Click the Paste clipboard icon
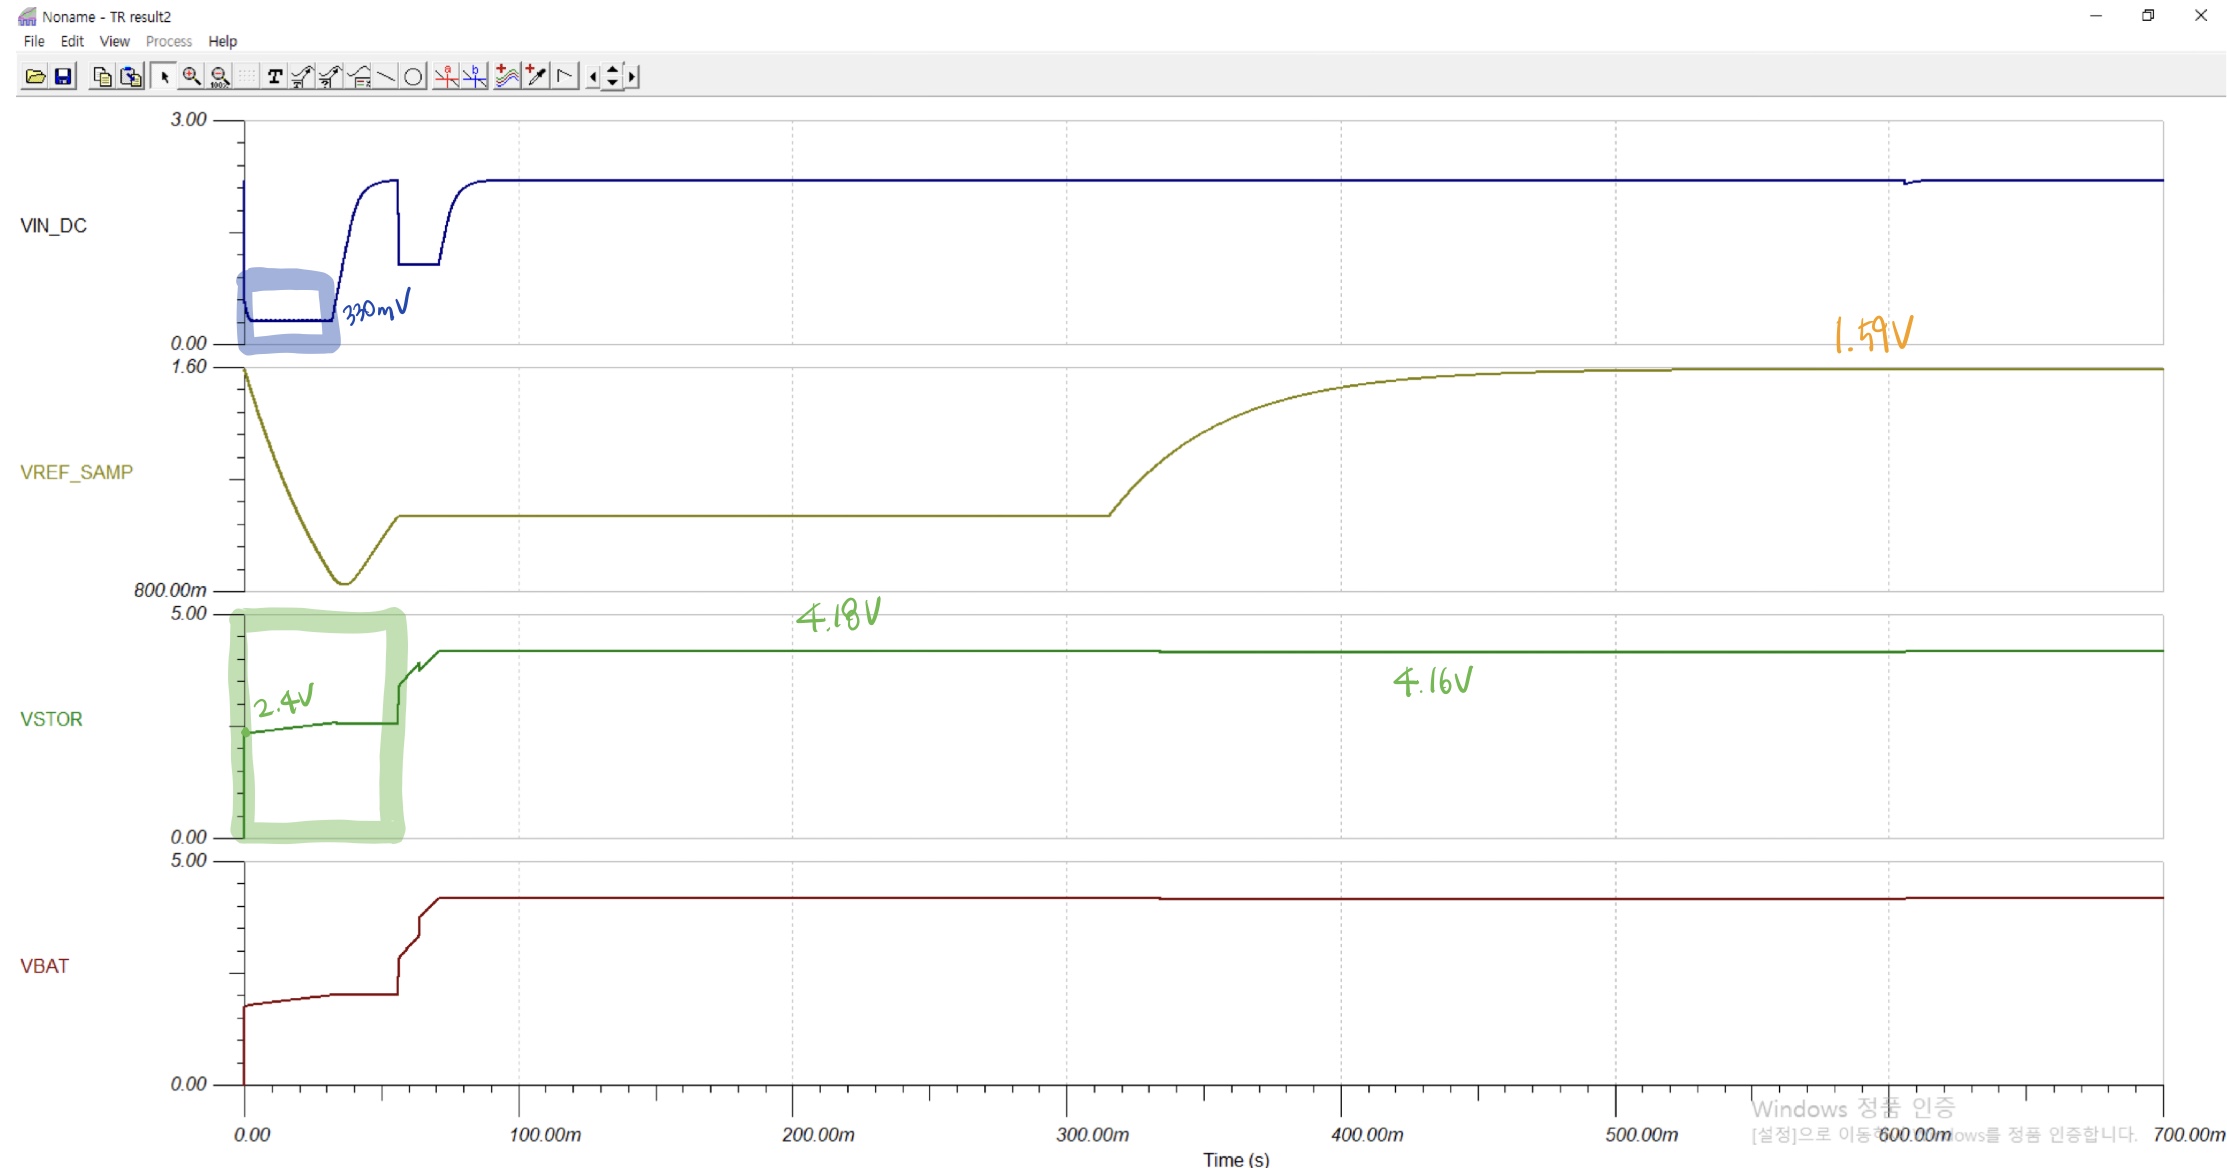Screen dimensions: 2227x1168 click(x=130, y=76)
